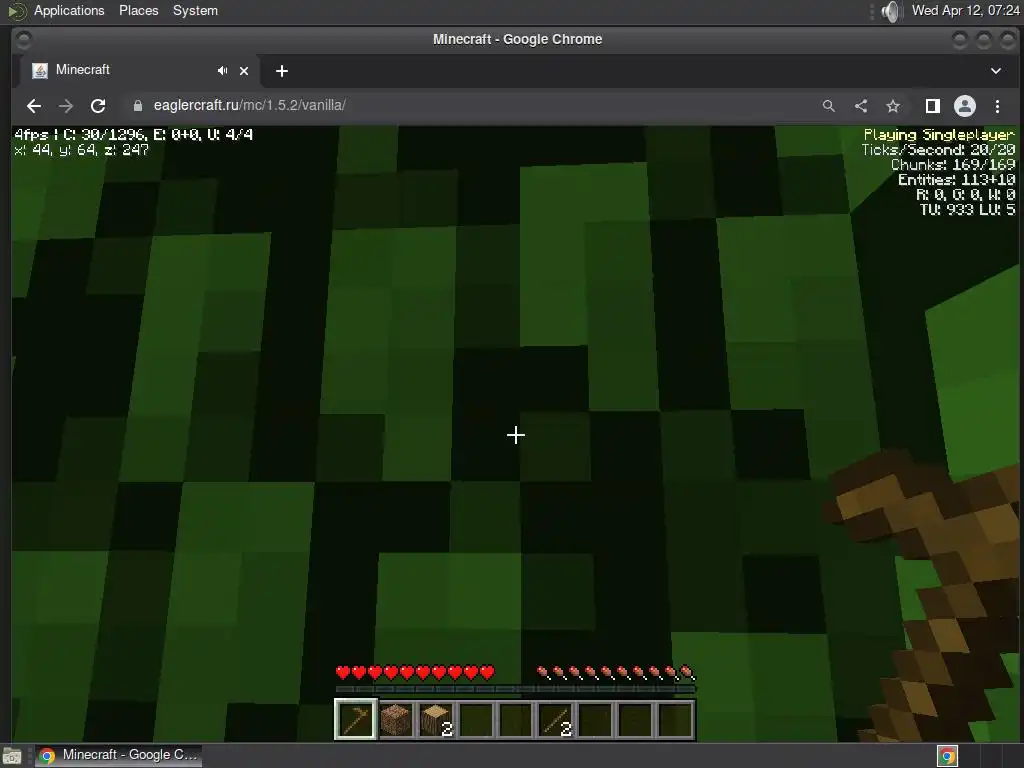This screenshot has width=1024, height=768.
Task: Open the zoom magnifier in address bar
Action: 829,106
